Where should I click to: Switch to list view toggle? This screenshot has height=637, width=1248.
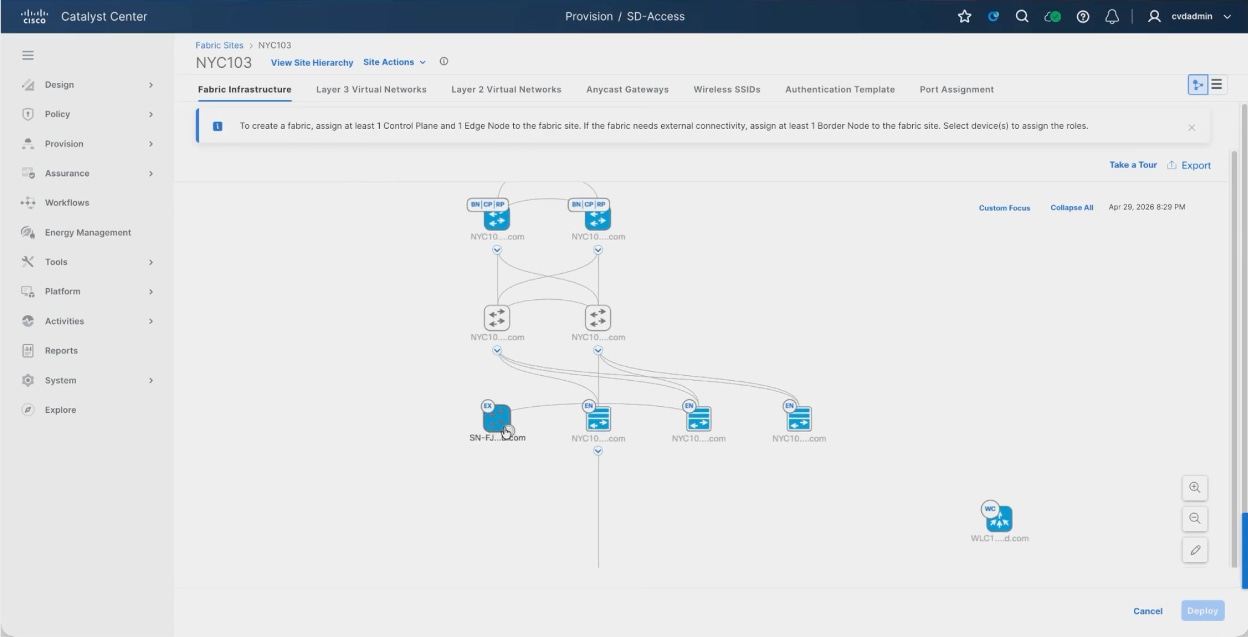click(1216, 85)
